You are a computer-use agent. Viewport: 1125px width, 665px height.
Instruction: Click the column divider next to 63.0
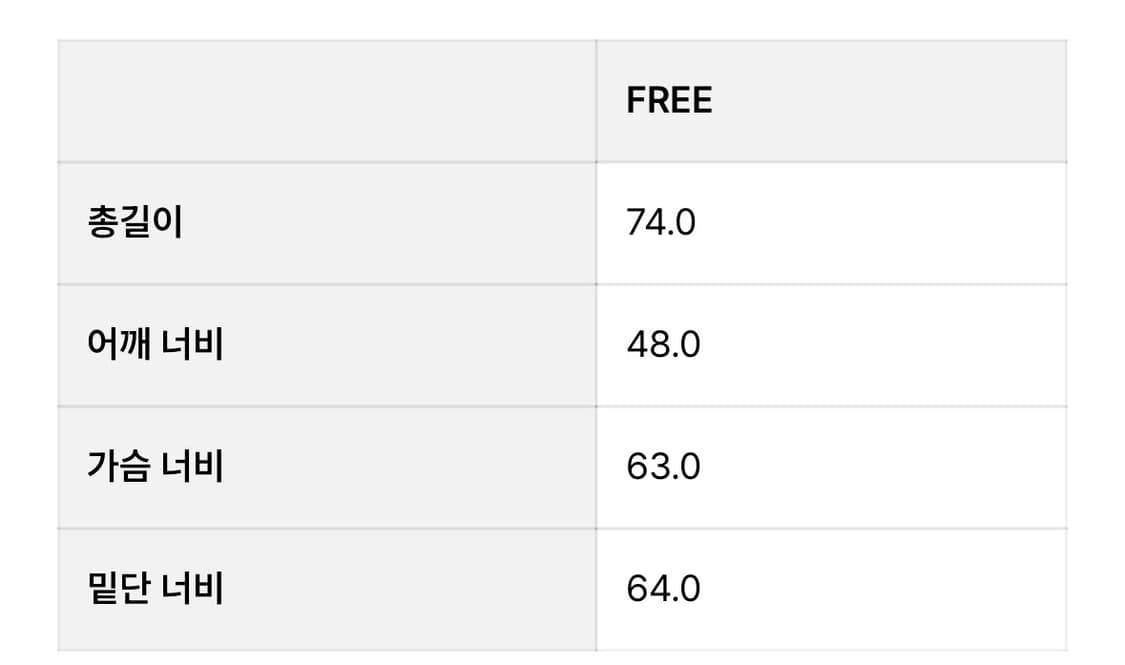(x=596, y=467)
